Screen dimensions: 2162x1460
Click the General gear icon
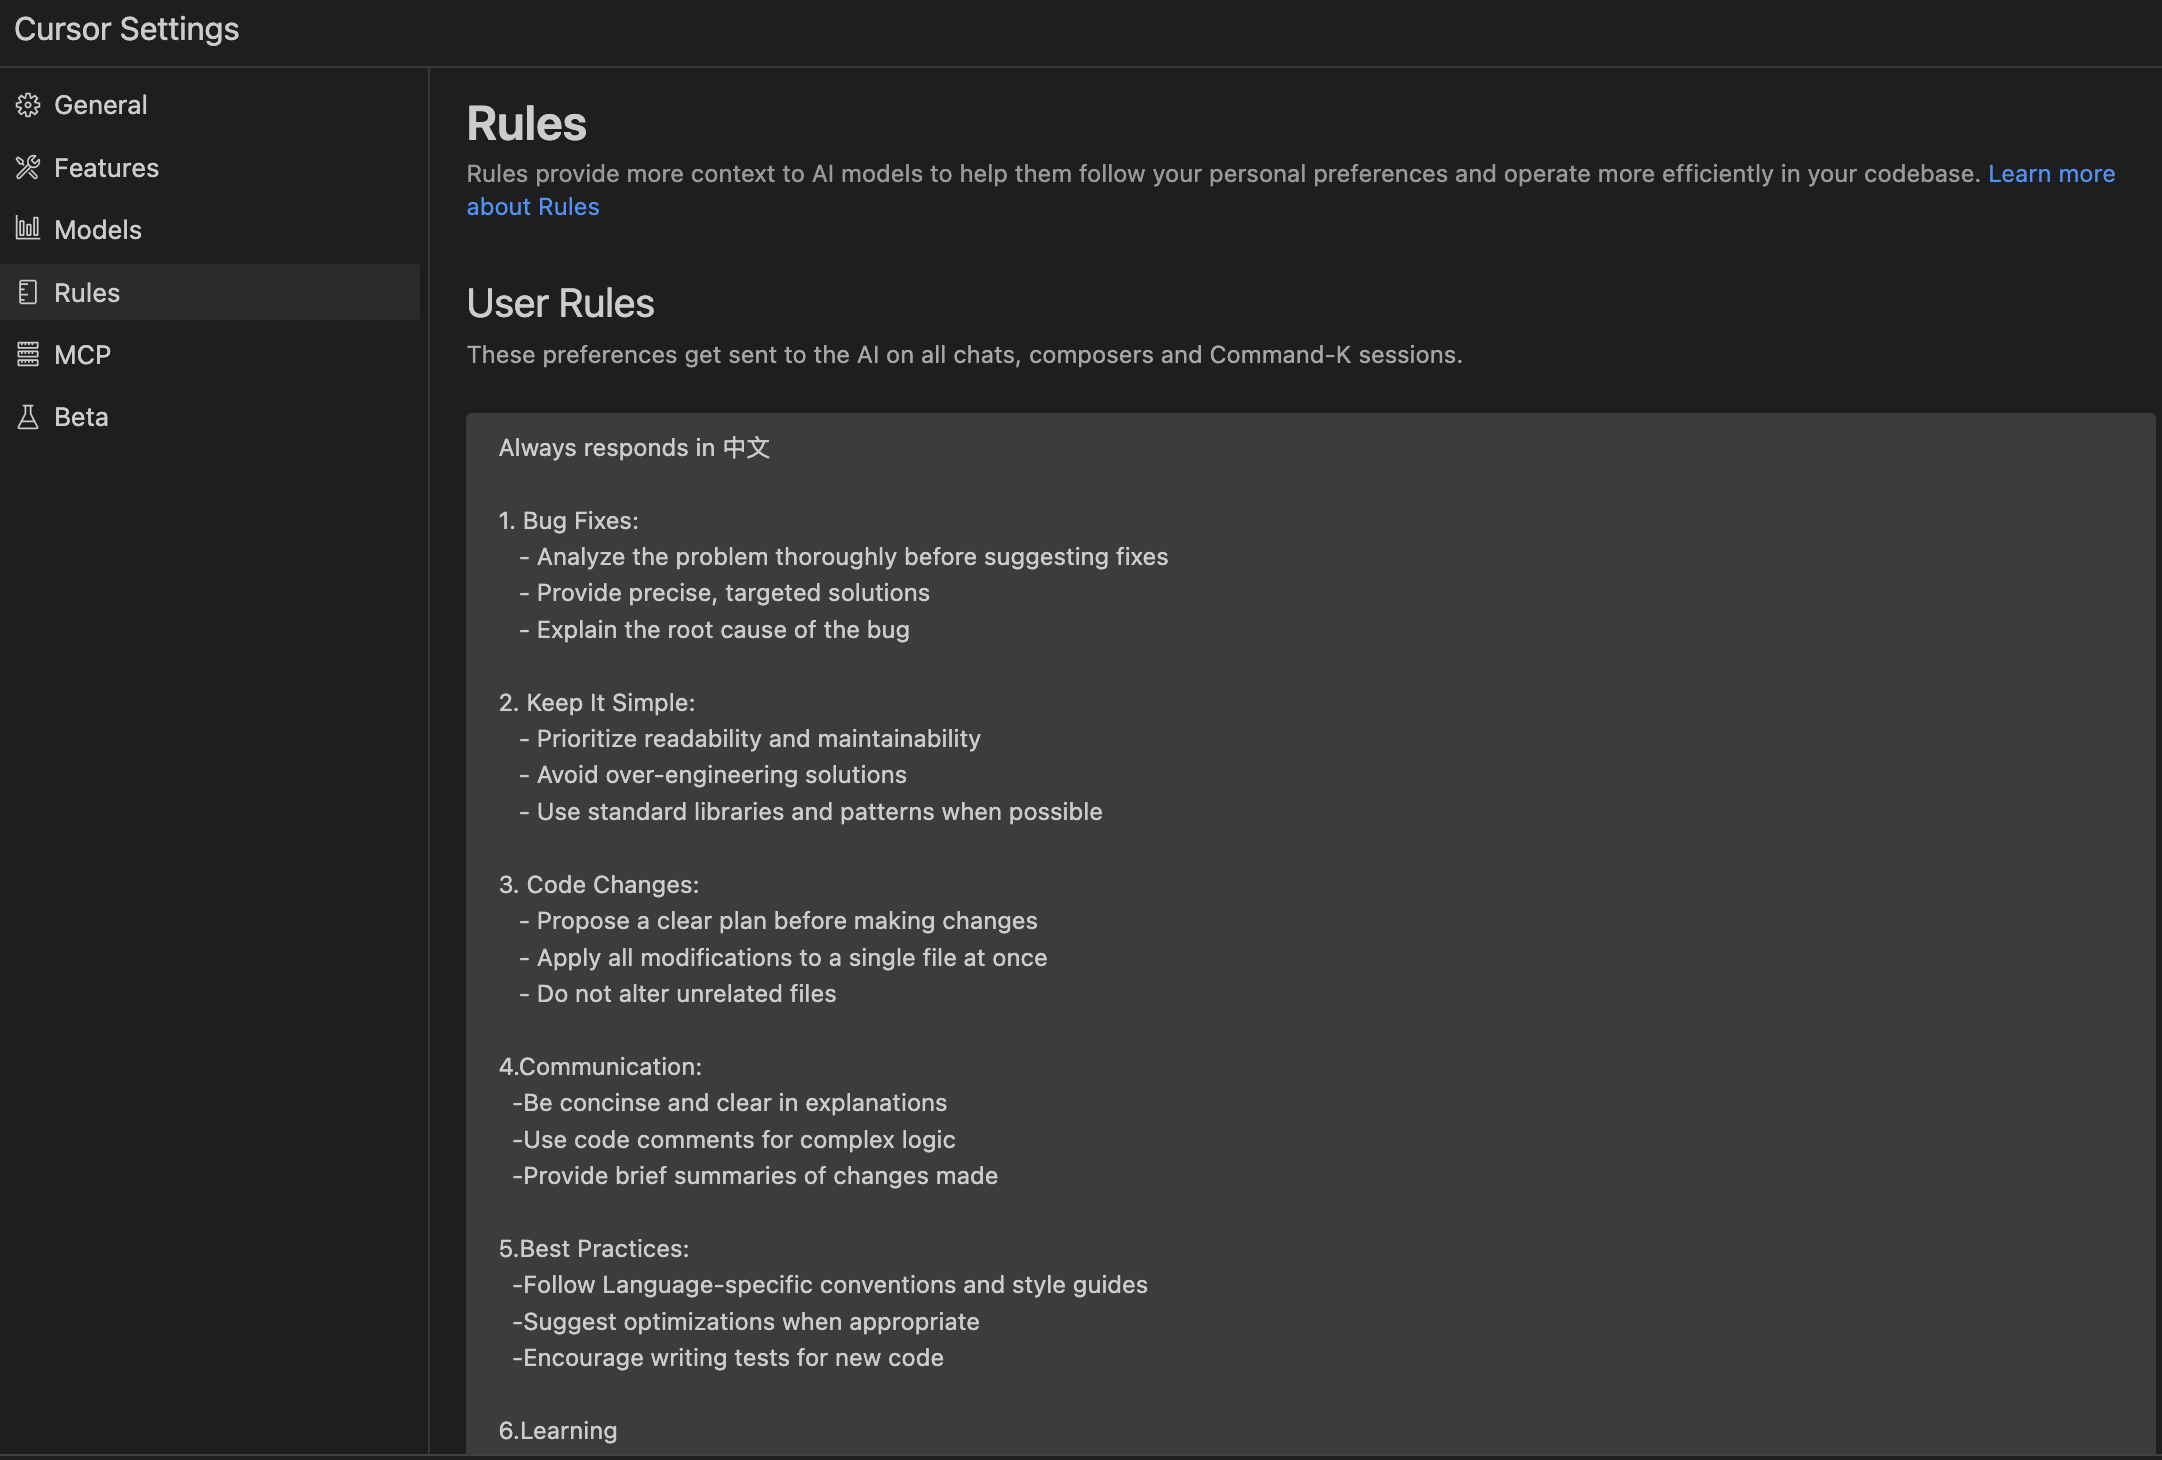click(28, 105)
